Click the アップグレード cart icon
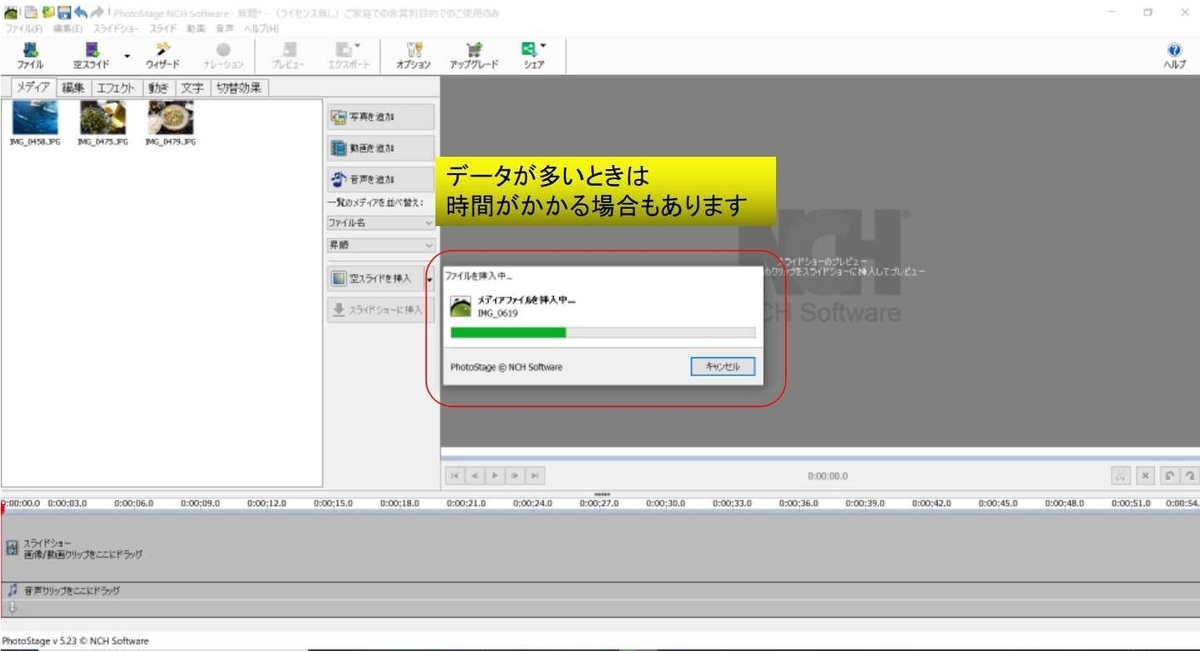Screen dimensions: 1200x651 [x=474, y=56]
